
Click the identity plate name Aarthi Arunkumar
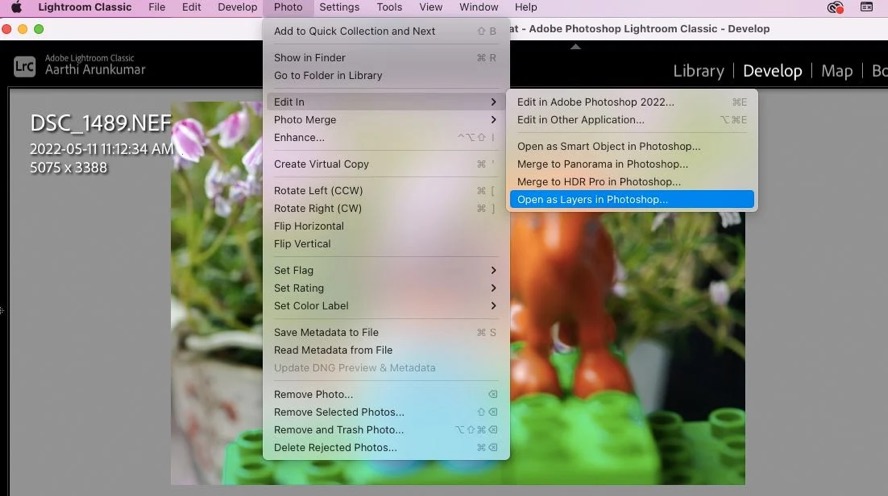pos(95,70)
